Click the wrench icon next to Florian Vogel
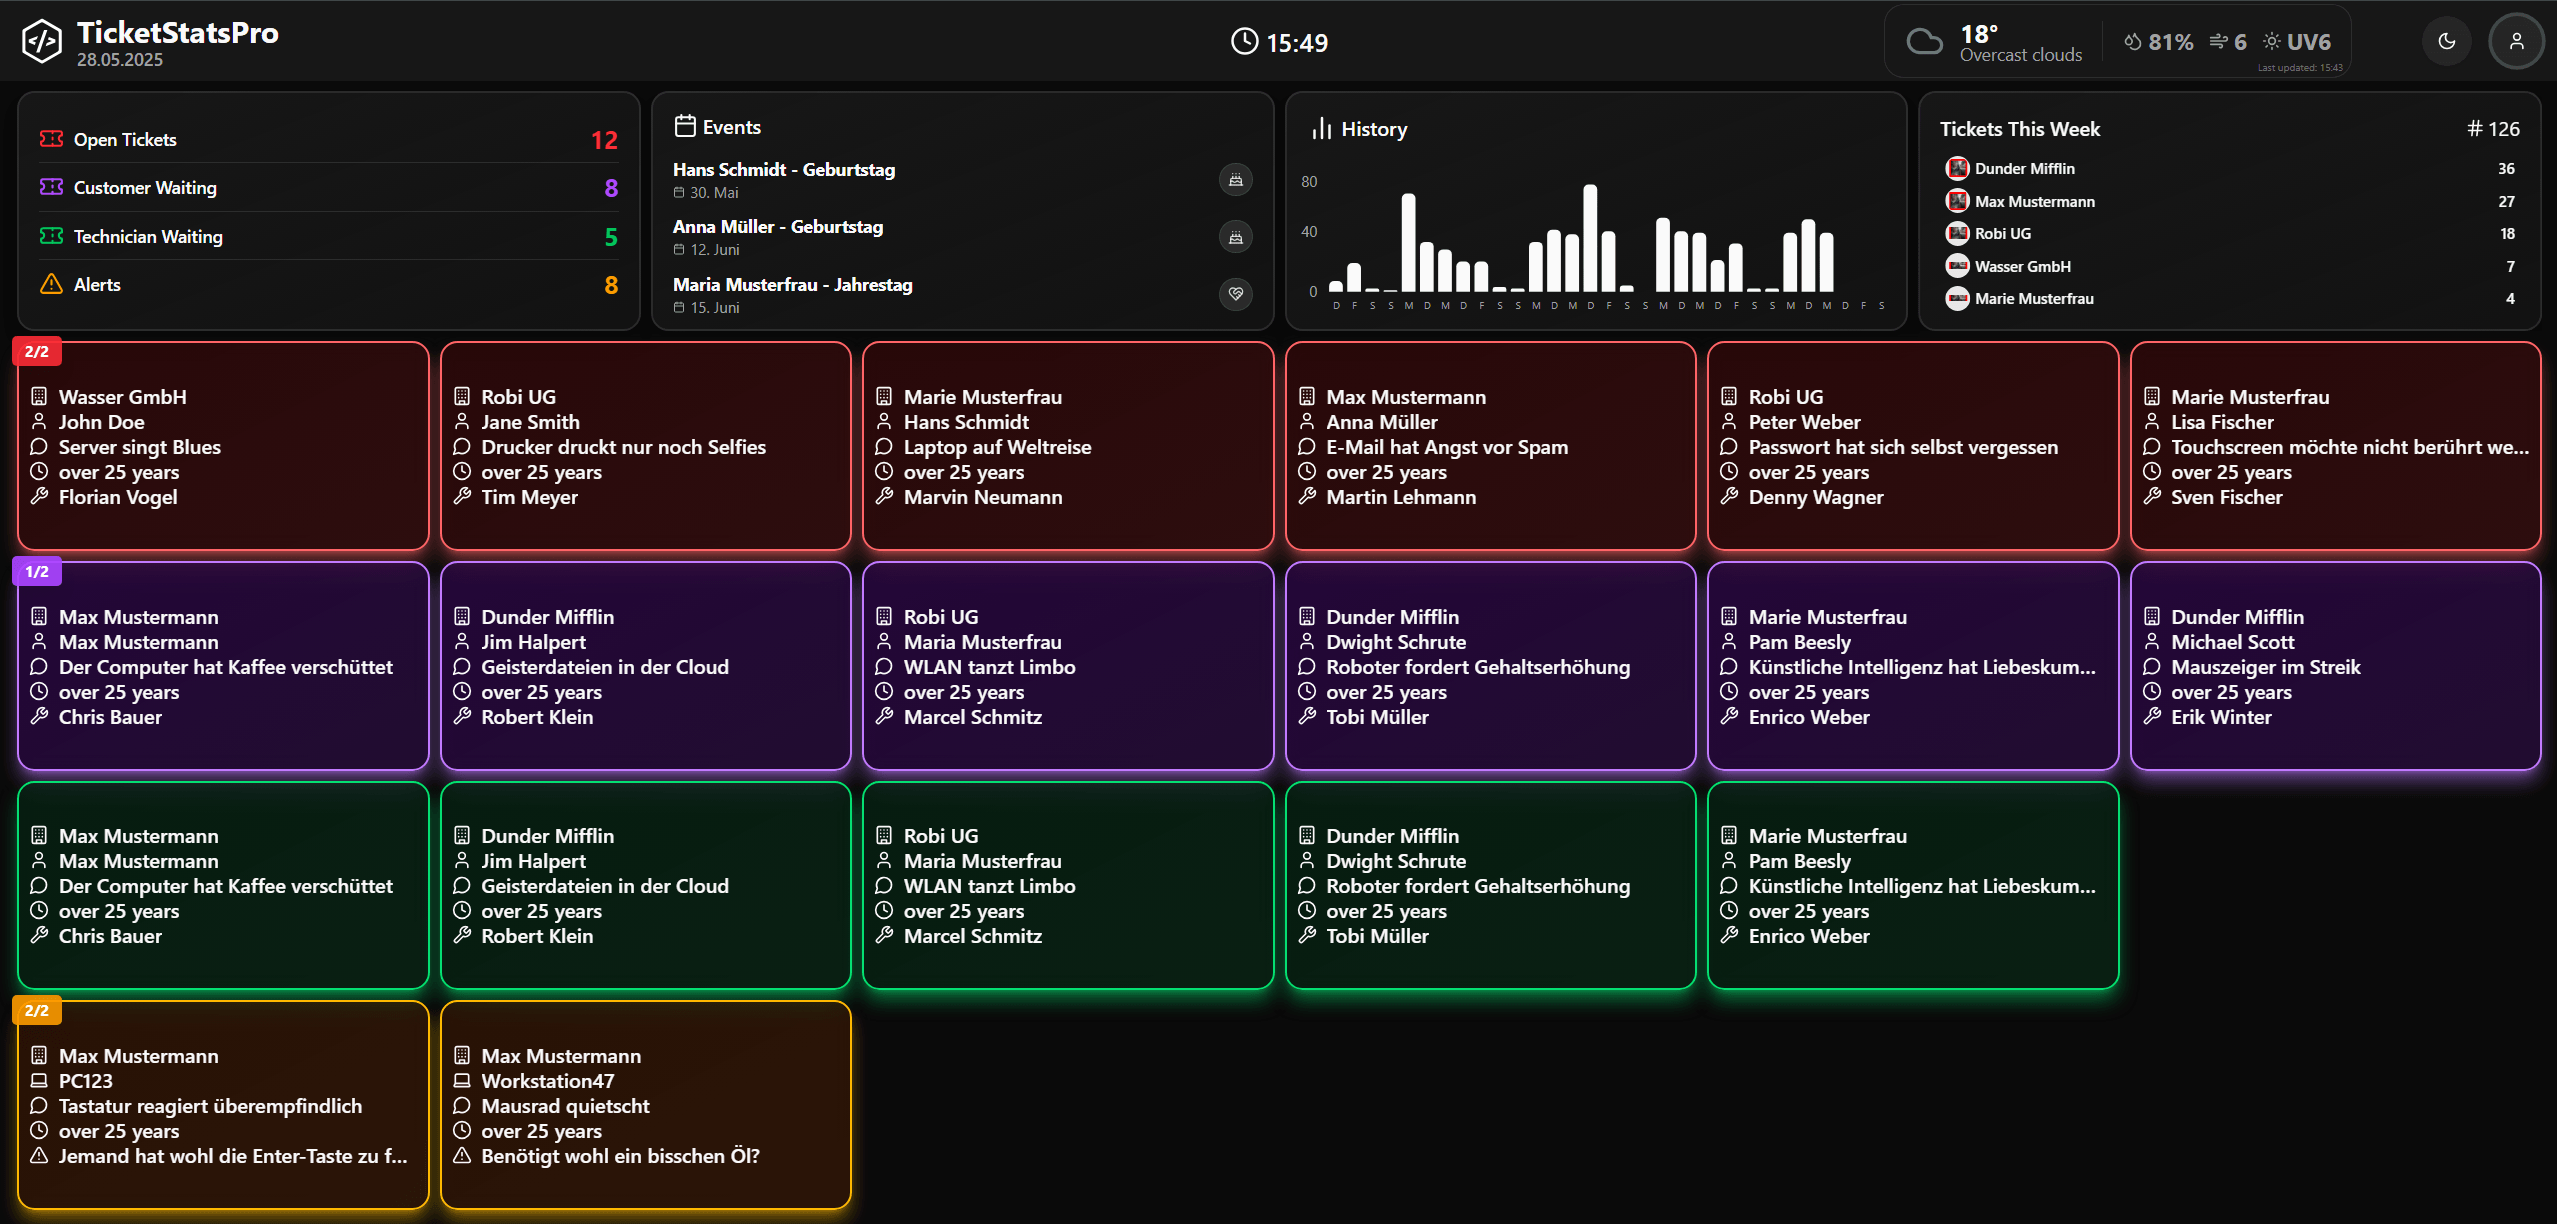 (39, 496)
